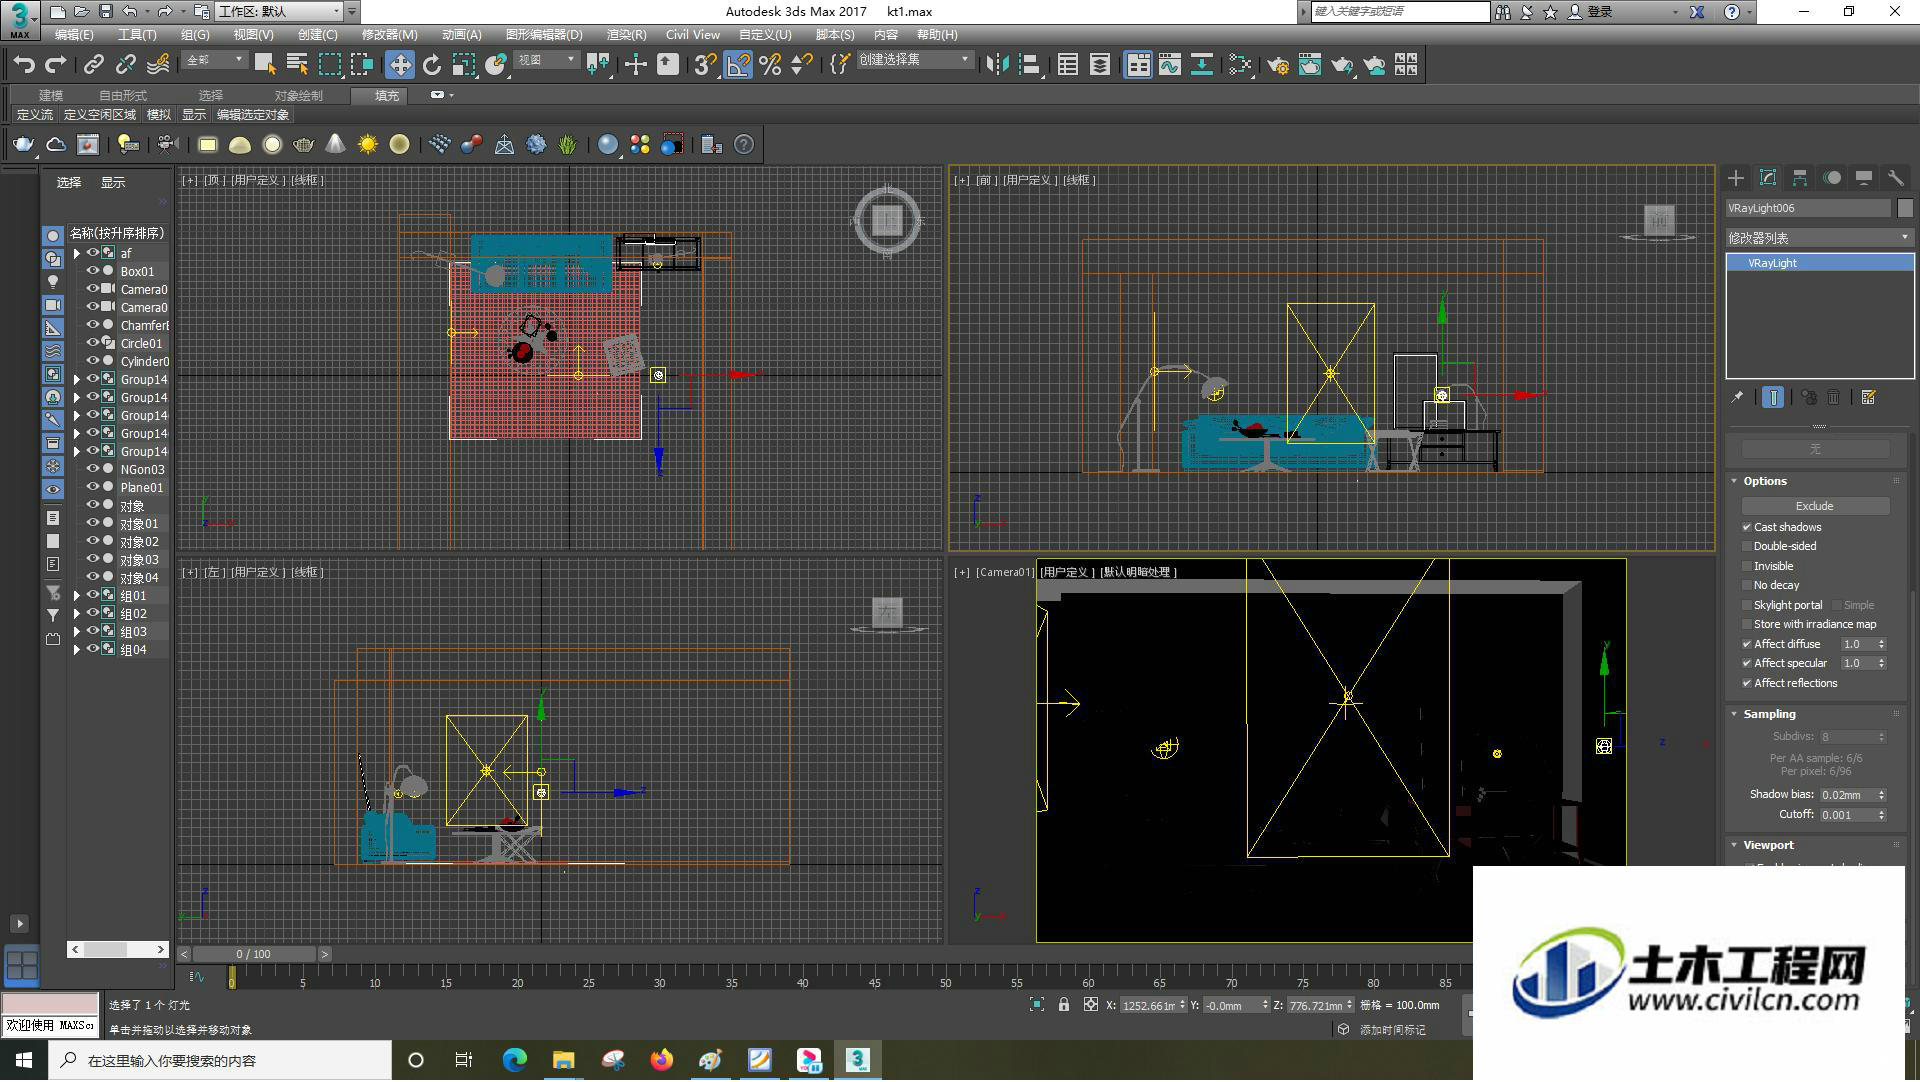Toggle Cast shadows checkbox
Image resolution: width=1920 pixels, height=1082 pixels.
point(1747,527)
